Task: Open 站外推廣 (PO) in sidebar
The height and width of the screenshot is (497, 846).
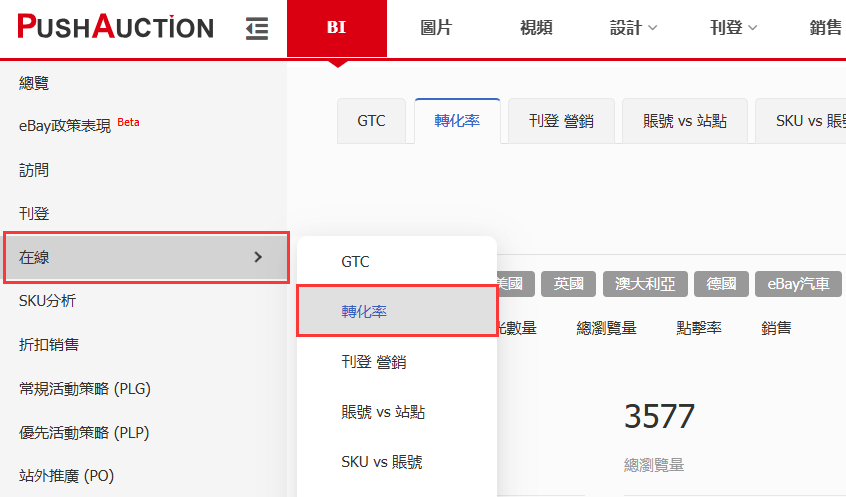Action: tap(67, 476)
